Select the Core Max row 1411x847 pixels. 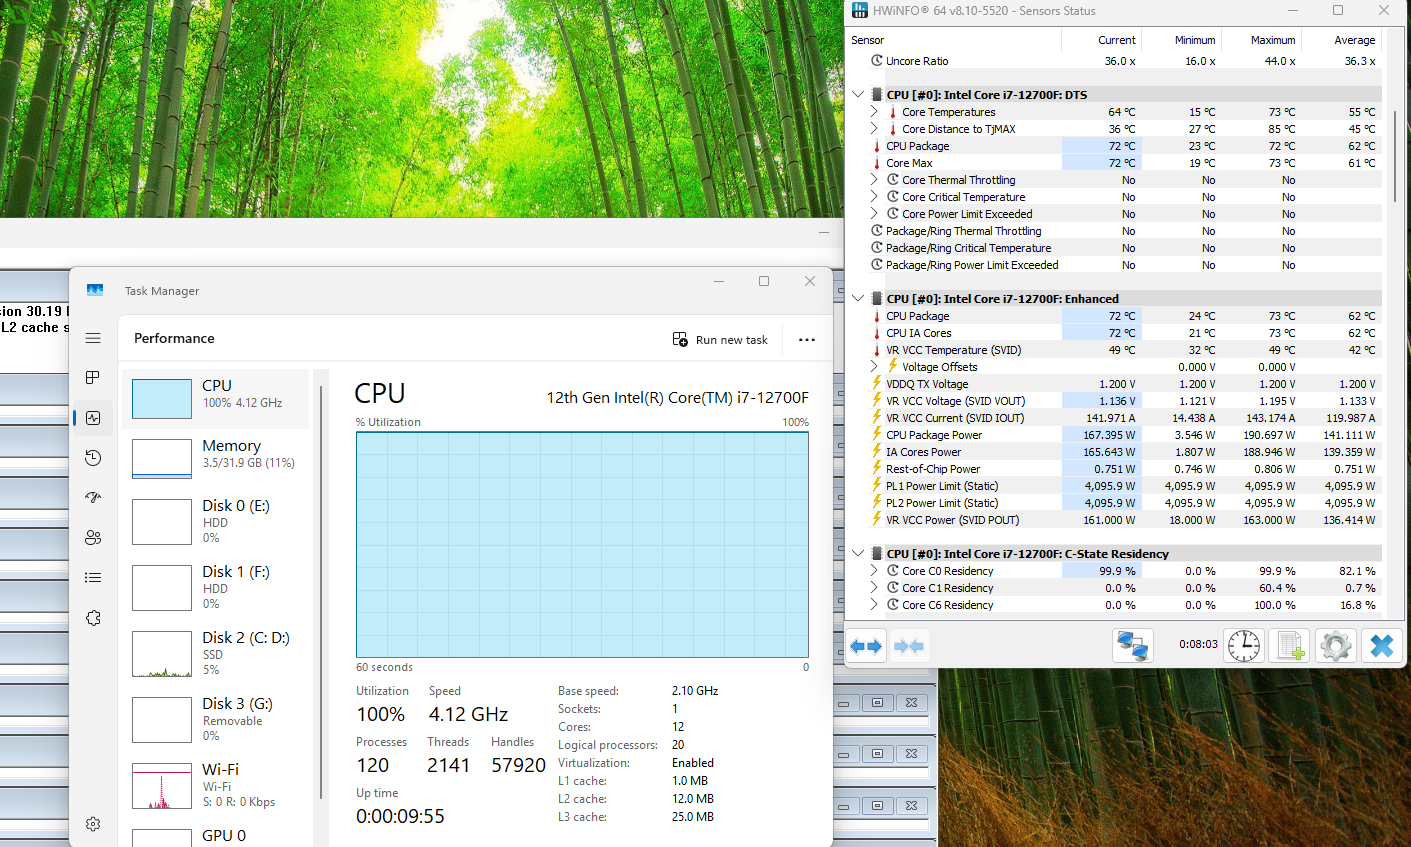(x=1114, y=163)
